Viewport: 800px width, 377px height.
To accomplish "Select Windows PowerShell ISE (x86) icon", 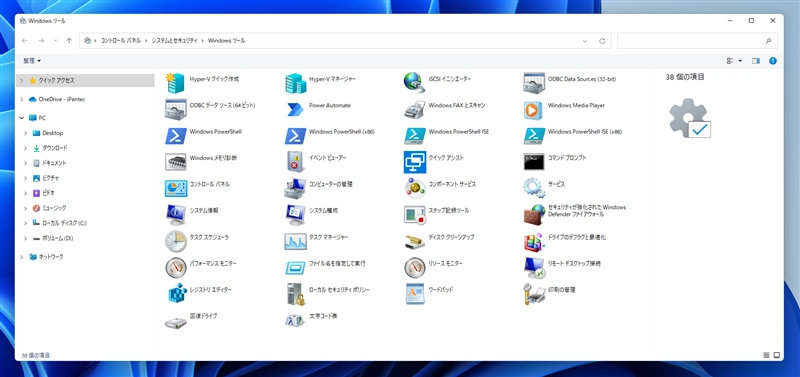I will pos(534,136).
